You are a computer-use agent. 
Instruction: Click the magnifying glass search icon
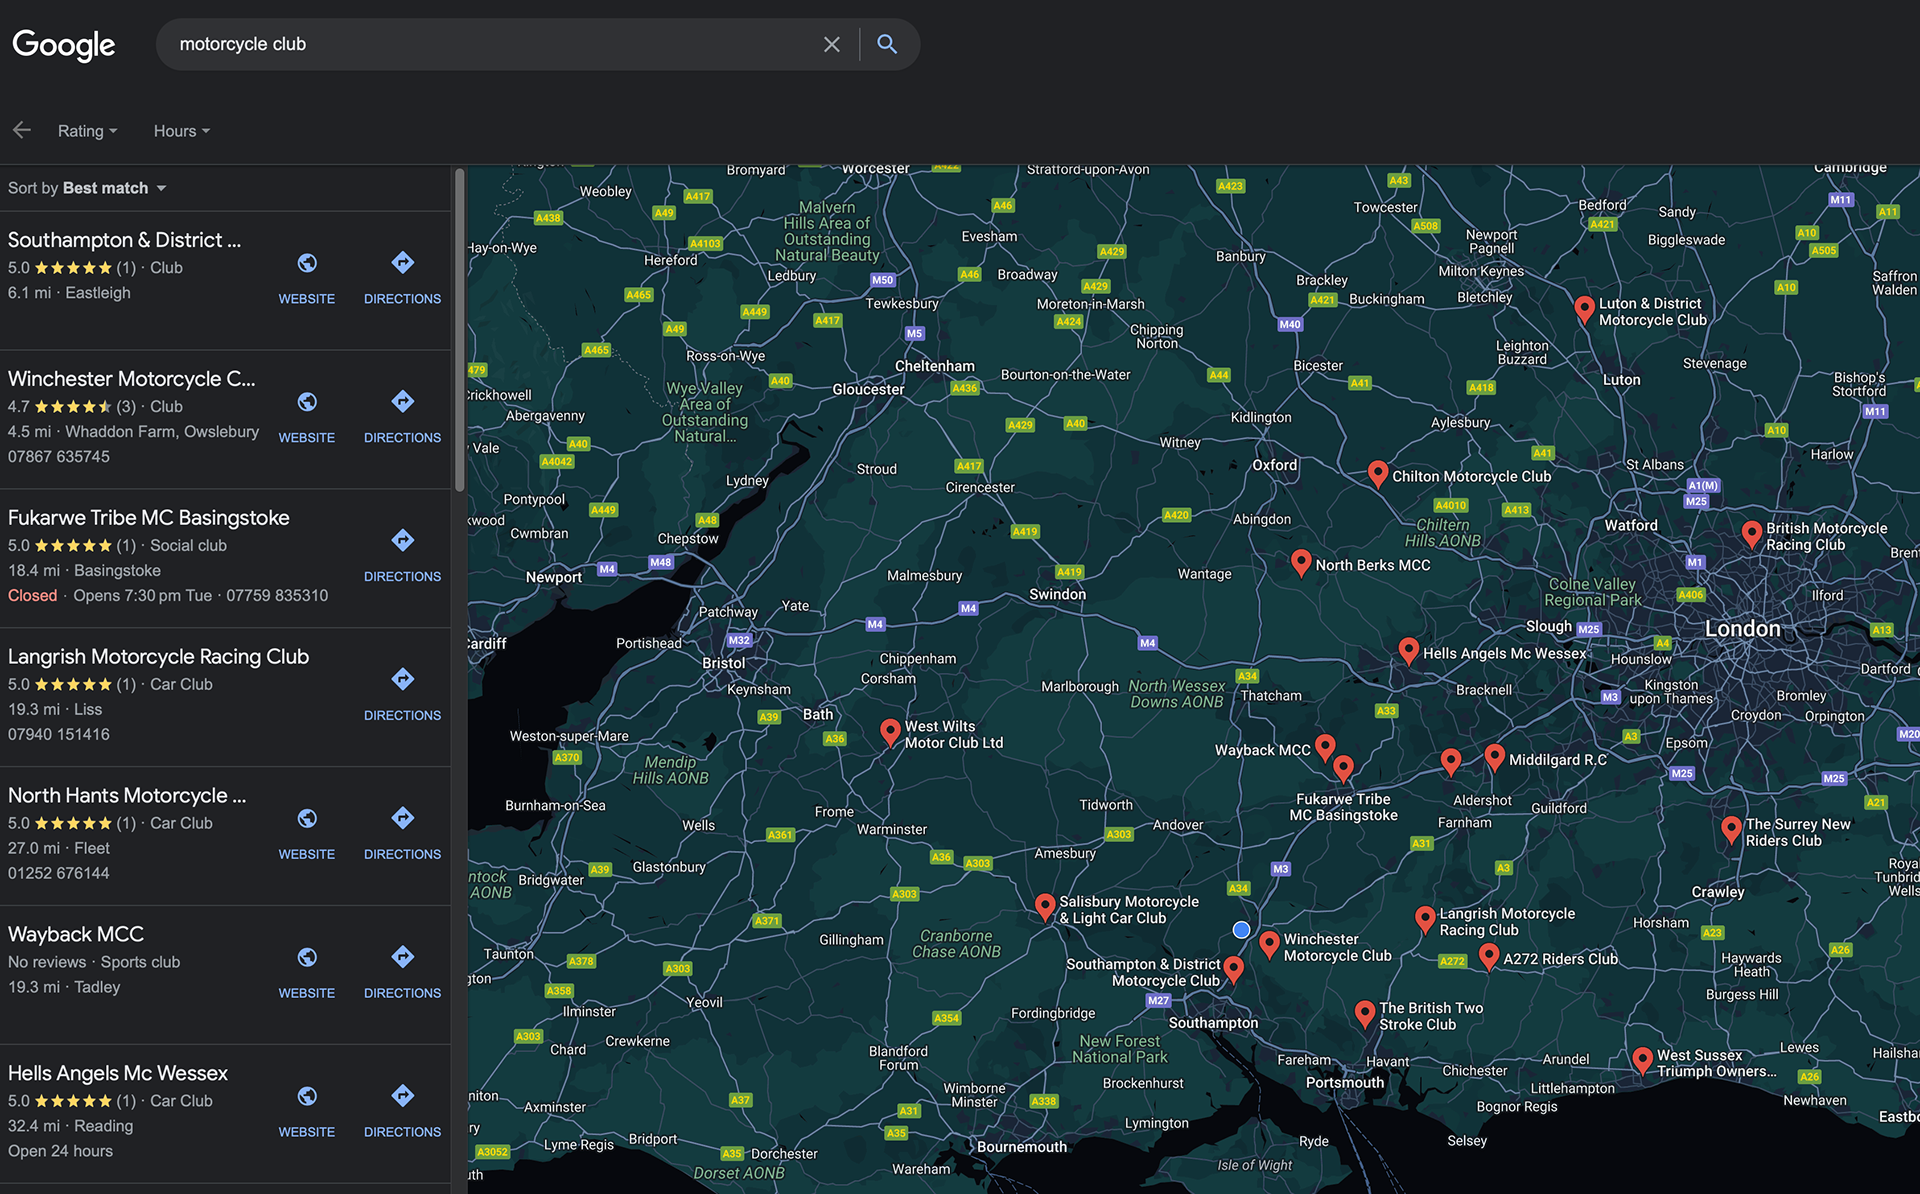(887, 44)
